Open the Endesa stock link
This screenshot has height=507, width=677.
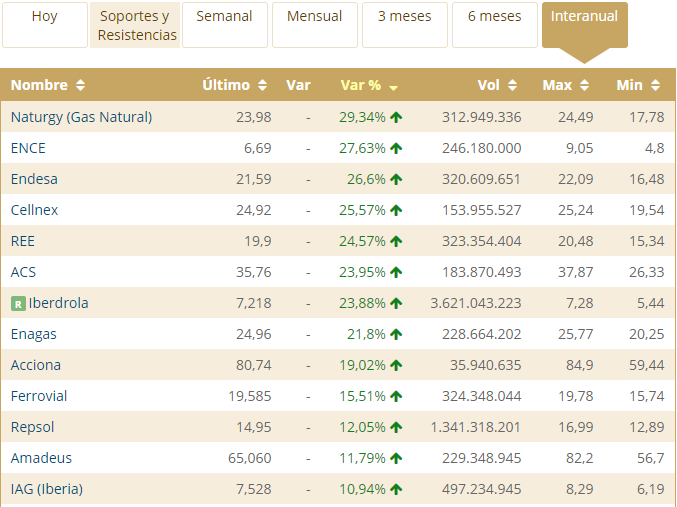coord(34,179)
